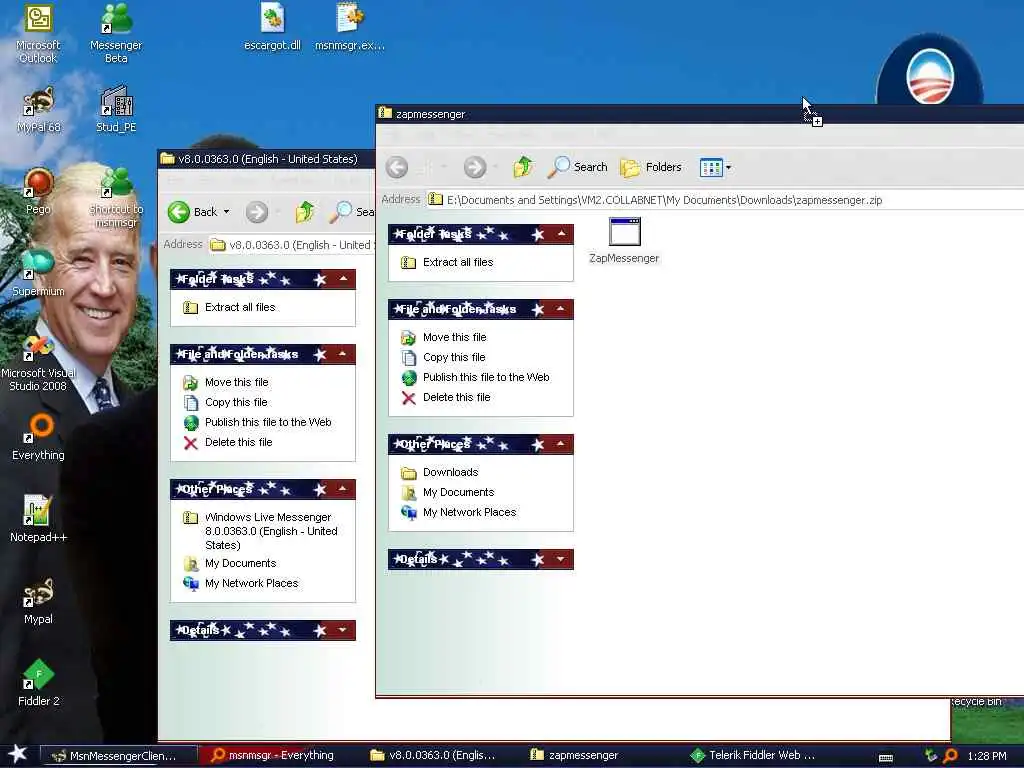Open My Network Places in v8.0.0363.0 window

(251, 583)
